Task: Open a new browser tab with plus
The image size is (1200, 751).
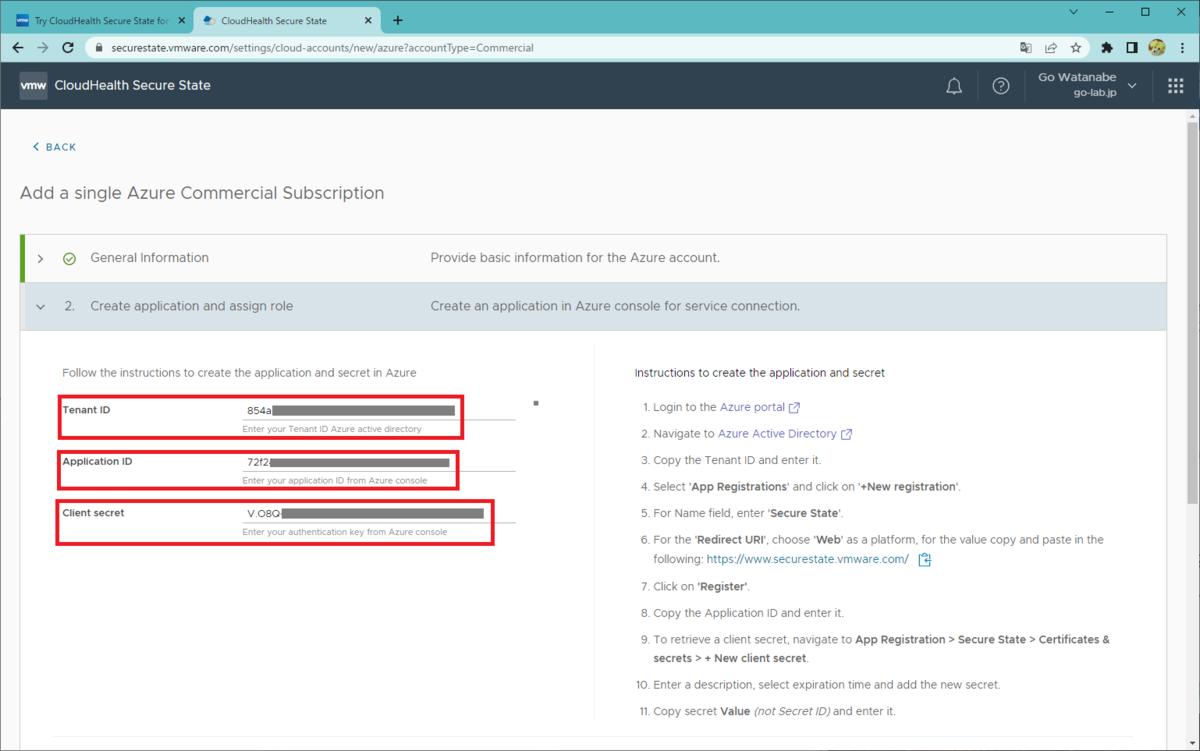Action: pyautogui.click(x=398, y=20)
